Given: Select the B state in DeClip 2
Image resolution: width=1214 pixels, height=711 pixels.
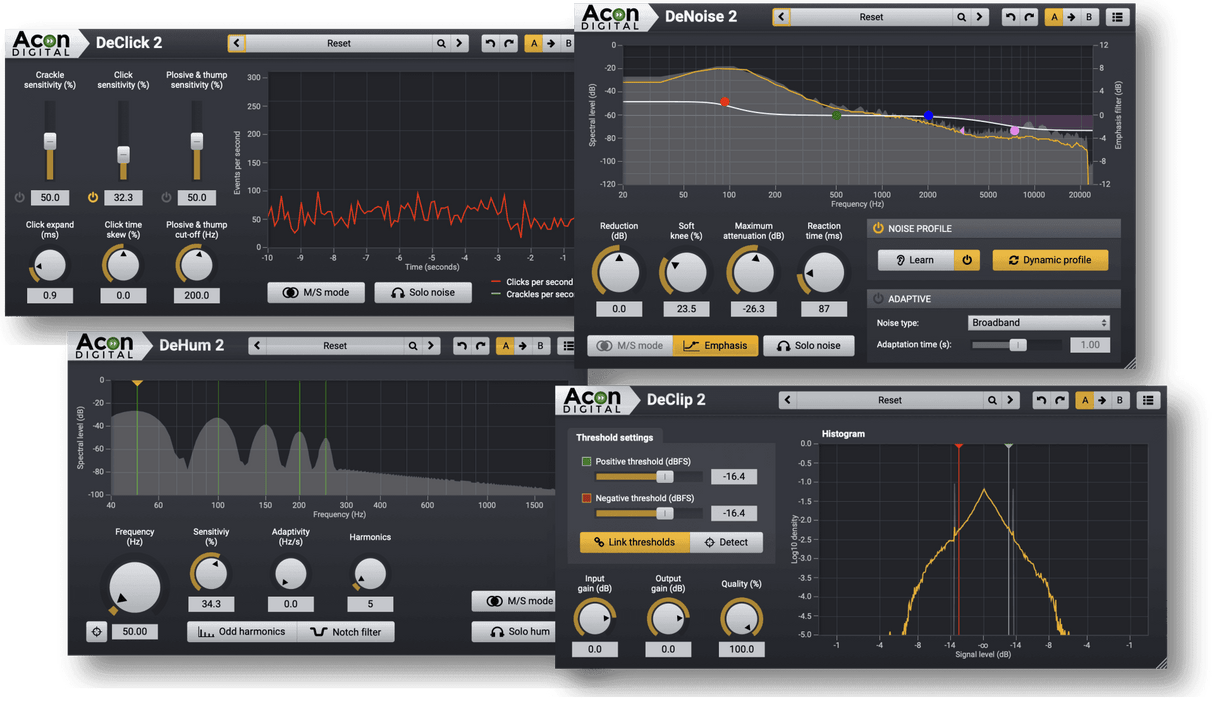Looking at the screenshot, I should (x=1119, y=400).
